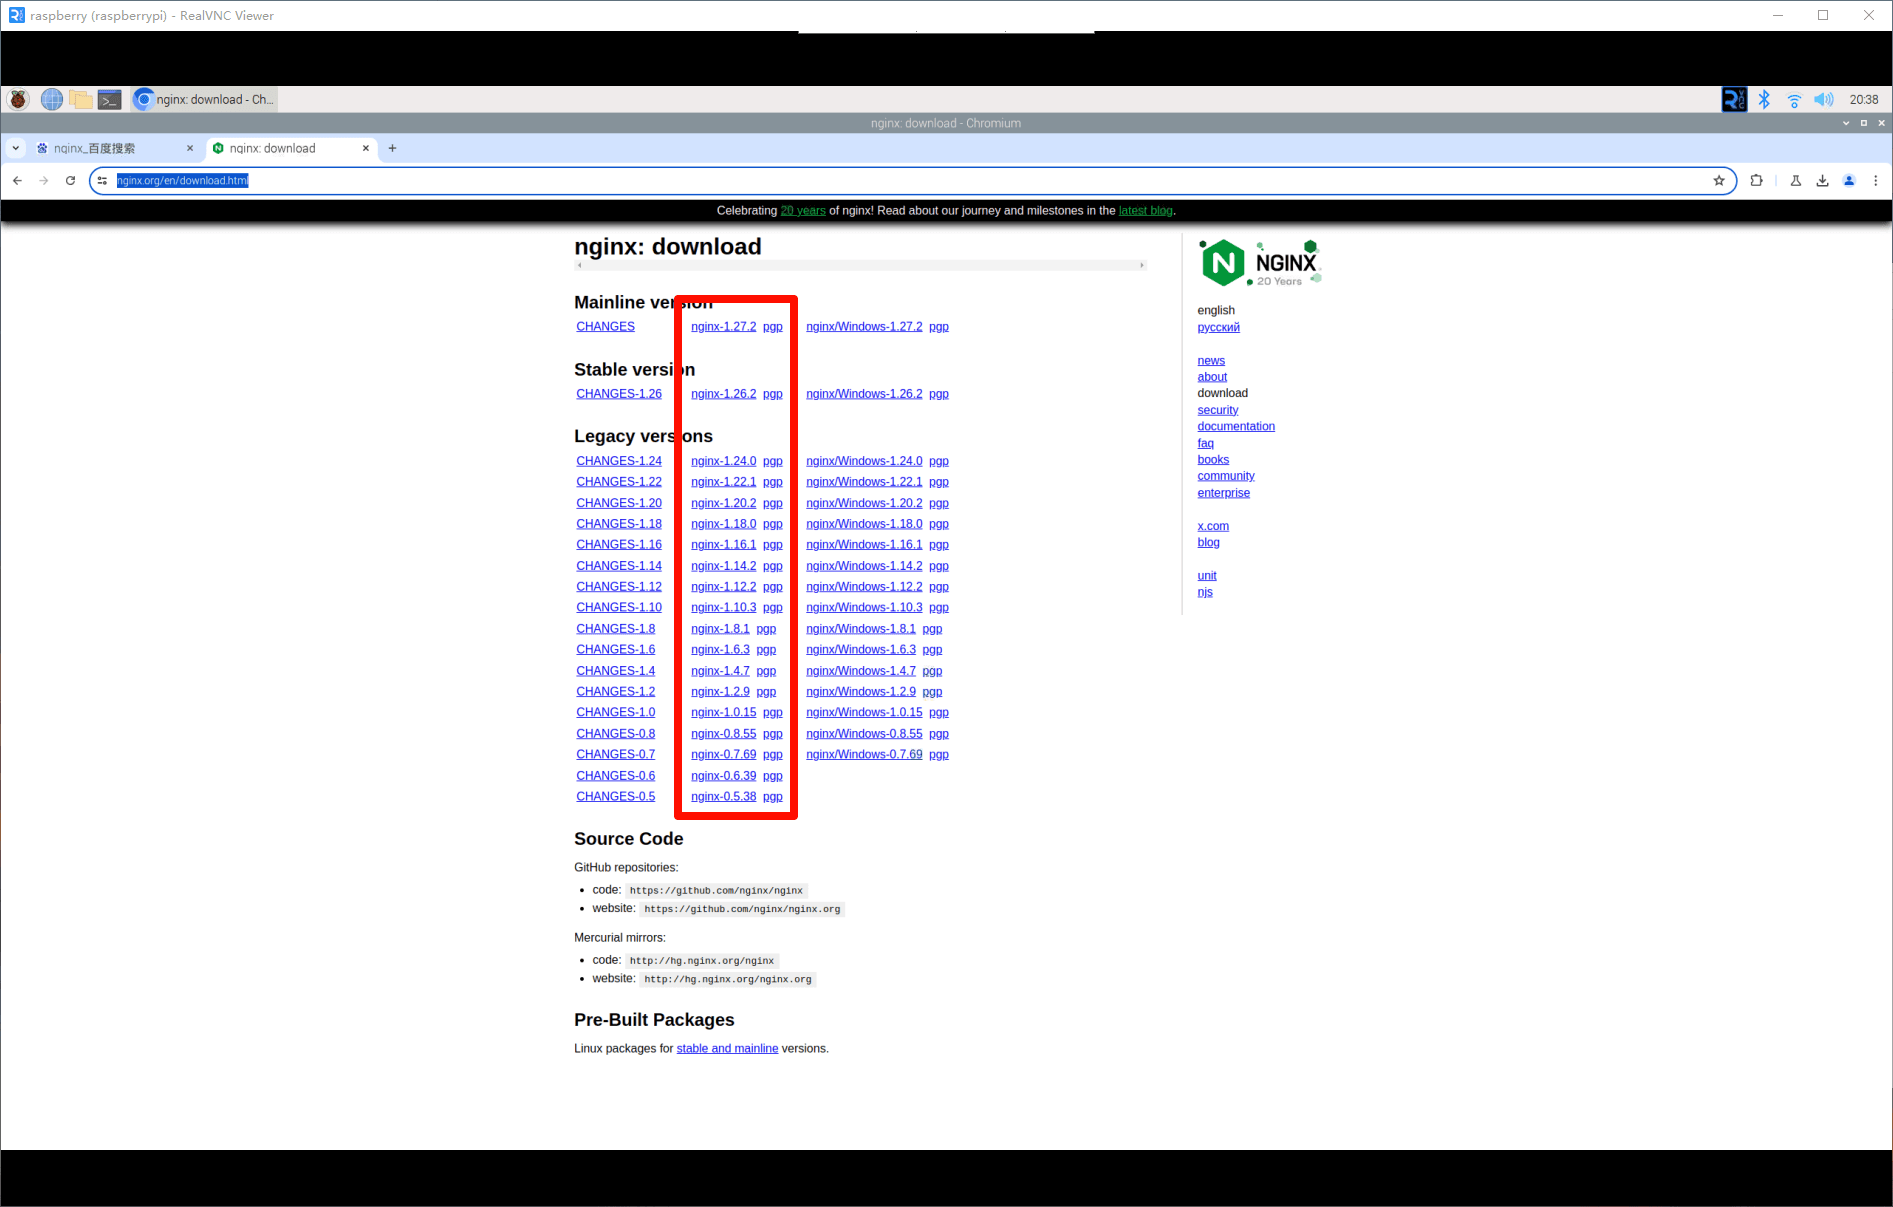The image size is (1893, 1207).
Task: Open the Chromium extensions puzzle icon
Action: [x=1756, y=181]
